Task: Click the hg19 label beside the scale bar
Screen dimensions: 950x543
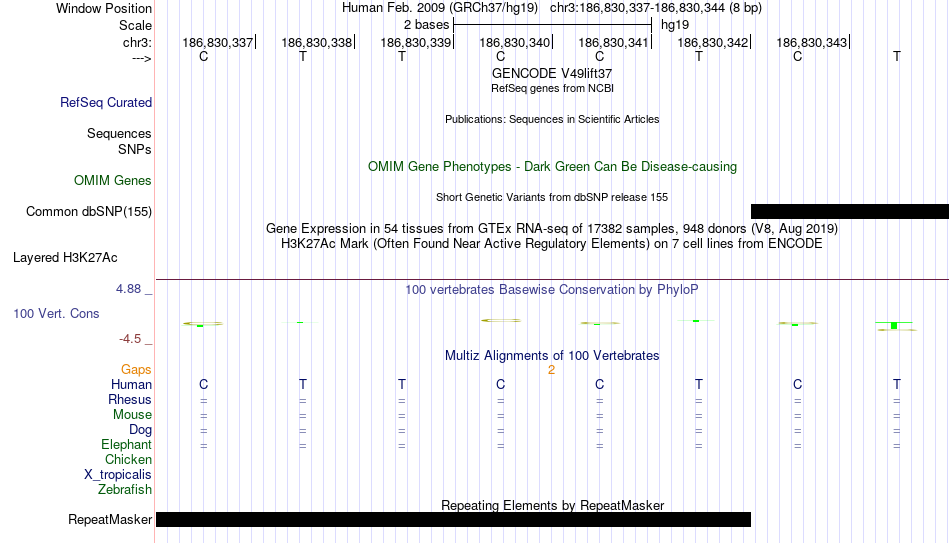Action: [675, 25]
